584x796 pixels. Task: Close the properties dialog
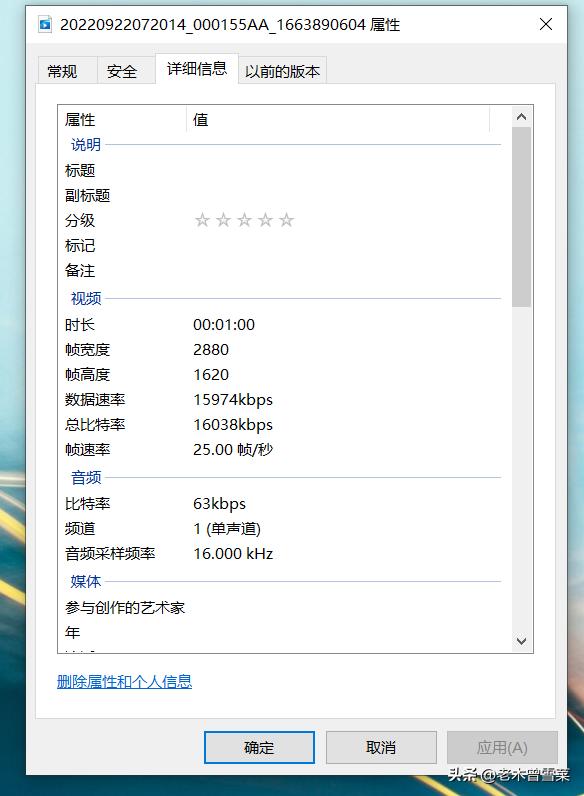coord(546,24)
